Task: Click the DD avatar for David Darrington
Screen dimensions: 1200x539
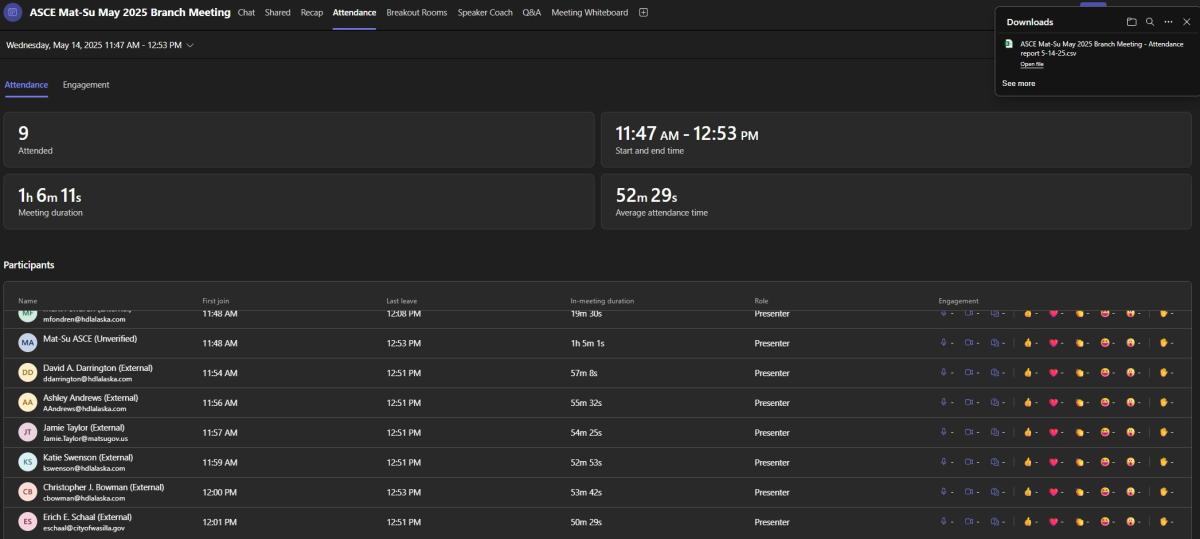Action: pos(28,373)
